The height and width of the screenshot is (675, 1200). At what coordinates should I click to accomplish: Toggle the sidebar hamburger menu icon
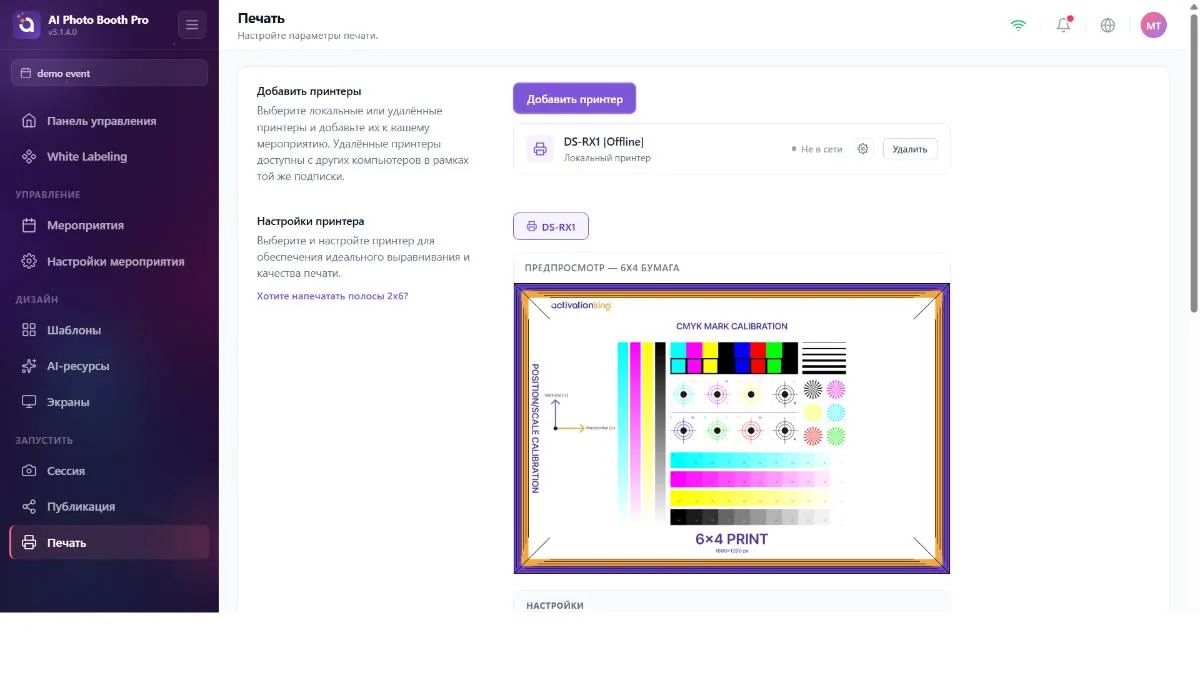point(192,25)
